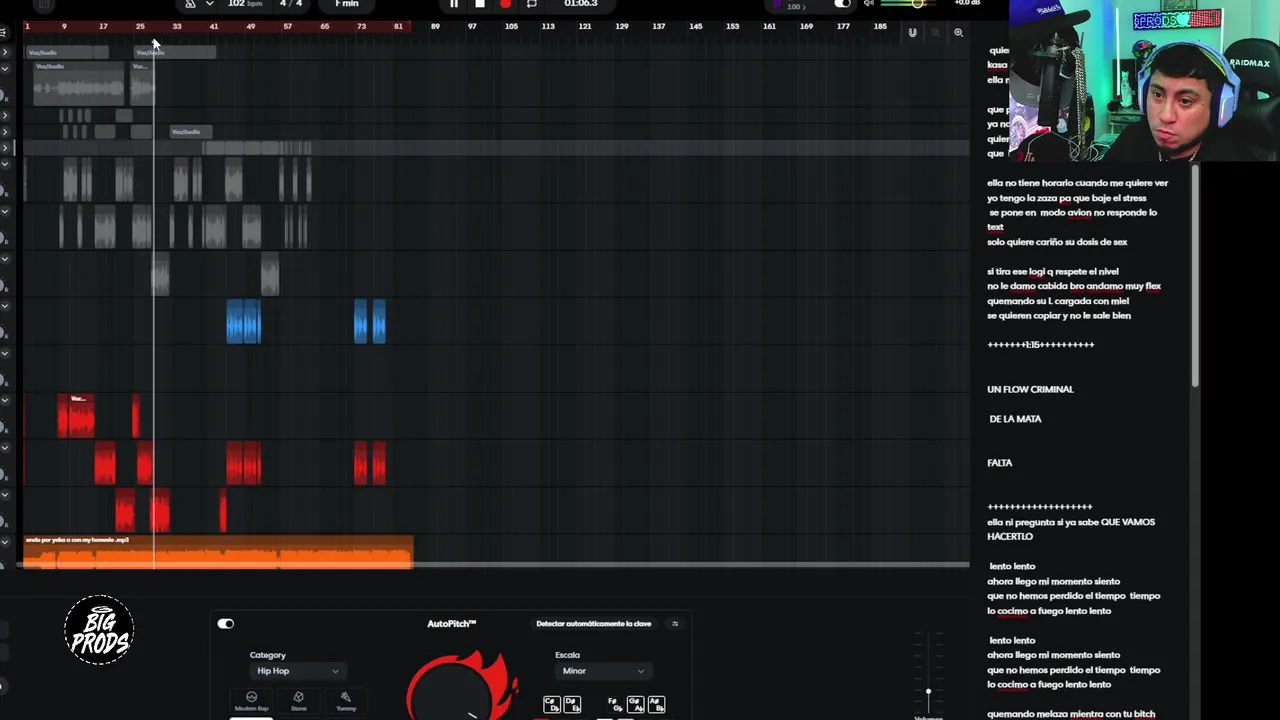Screen dimensions: 1280x720
Task: Jump to bar 81 on the ruler
Action: click(x=398, y=26)
